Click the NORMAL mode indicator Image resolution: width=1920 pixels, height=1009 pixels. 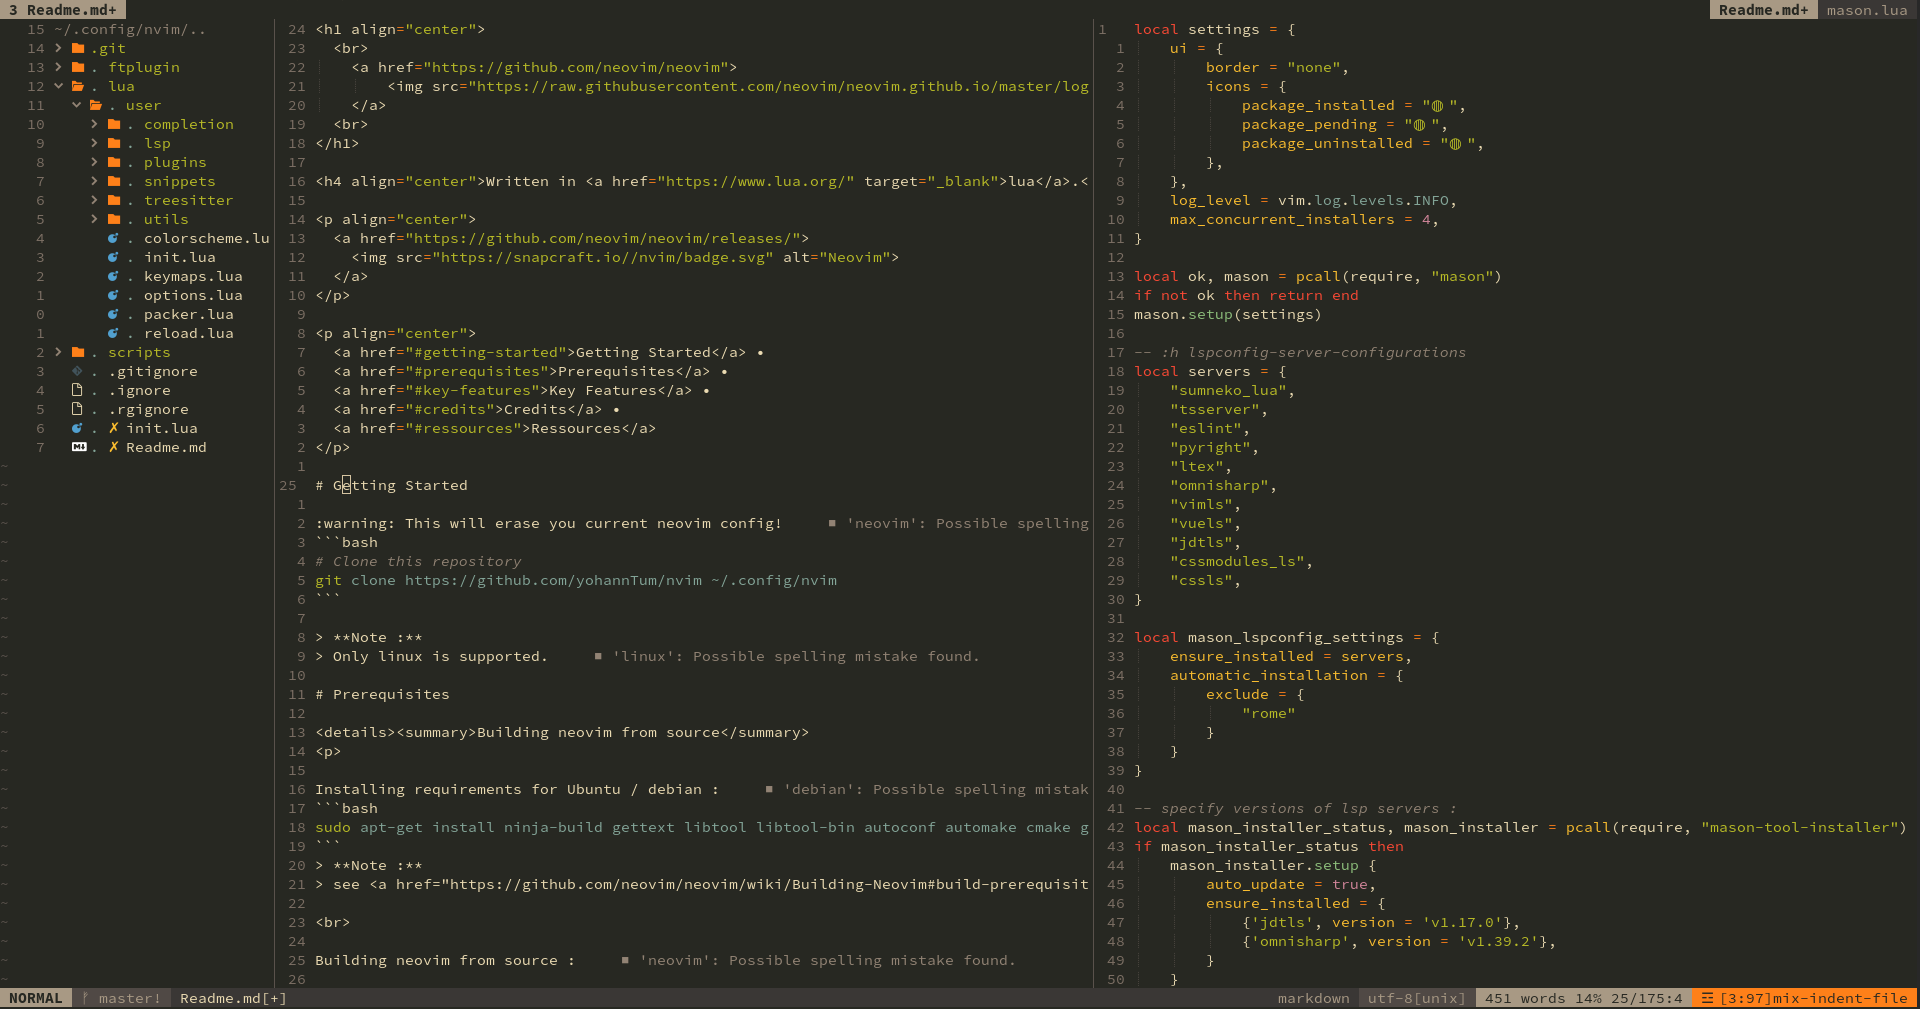[35, 998]
